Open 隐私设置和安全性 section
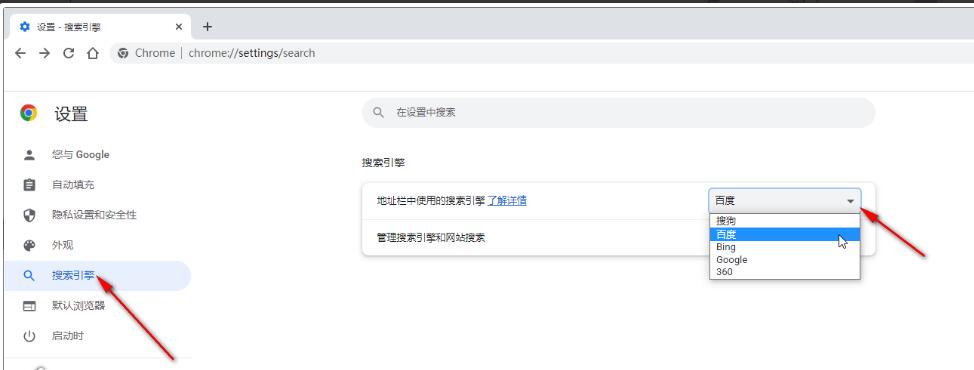This screenshot has height=370, width=974. pyautogui.click(x=97, y=215)
